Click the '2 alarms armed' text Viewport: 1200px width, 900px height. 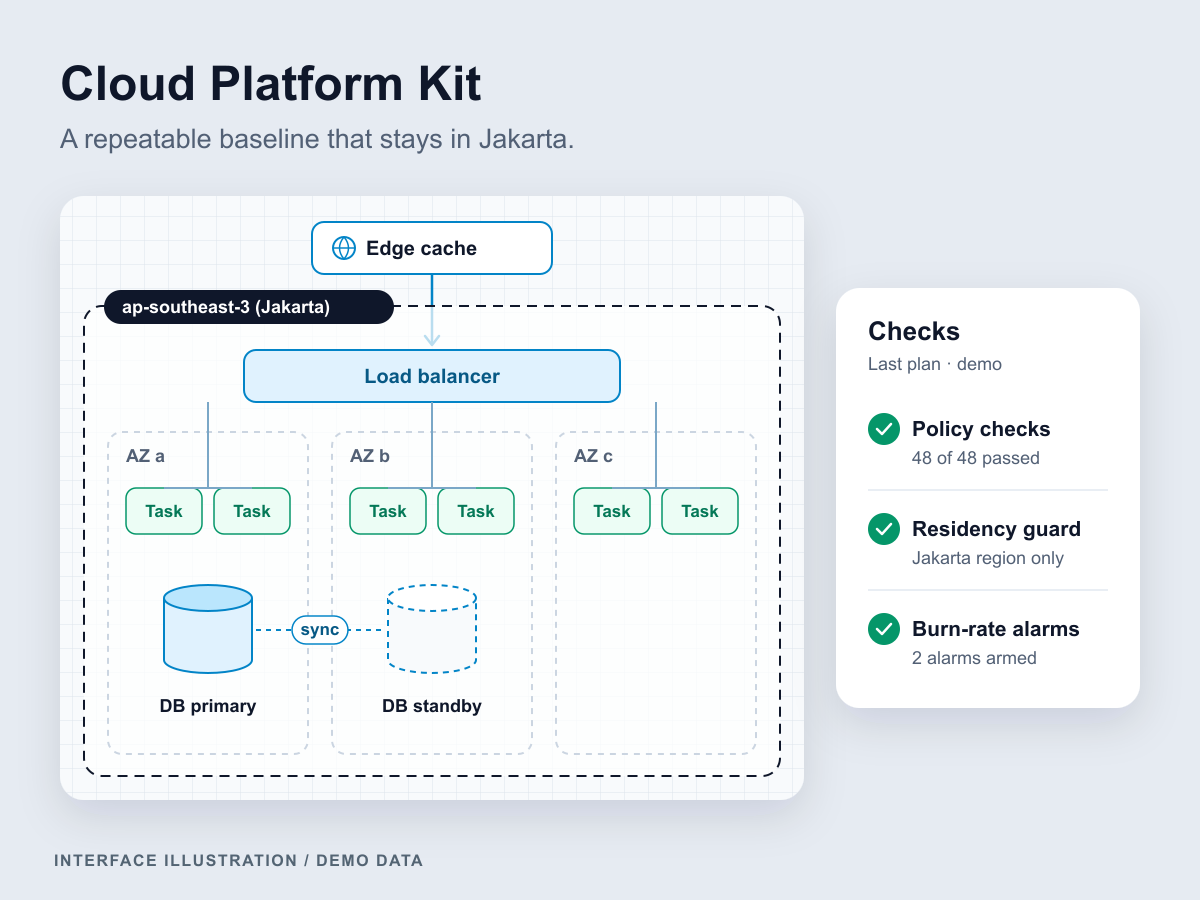(x=974, y=658)
